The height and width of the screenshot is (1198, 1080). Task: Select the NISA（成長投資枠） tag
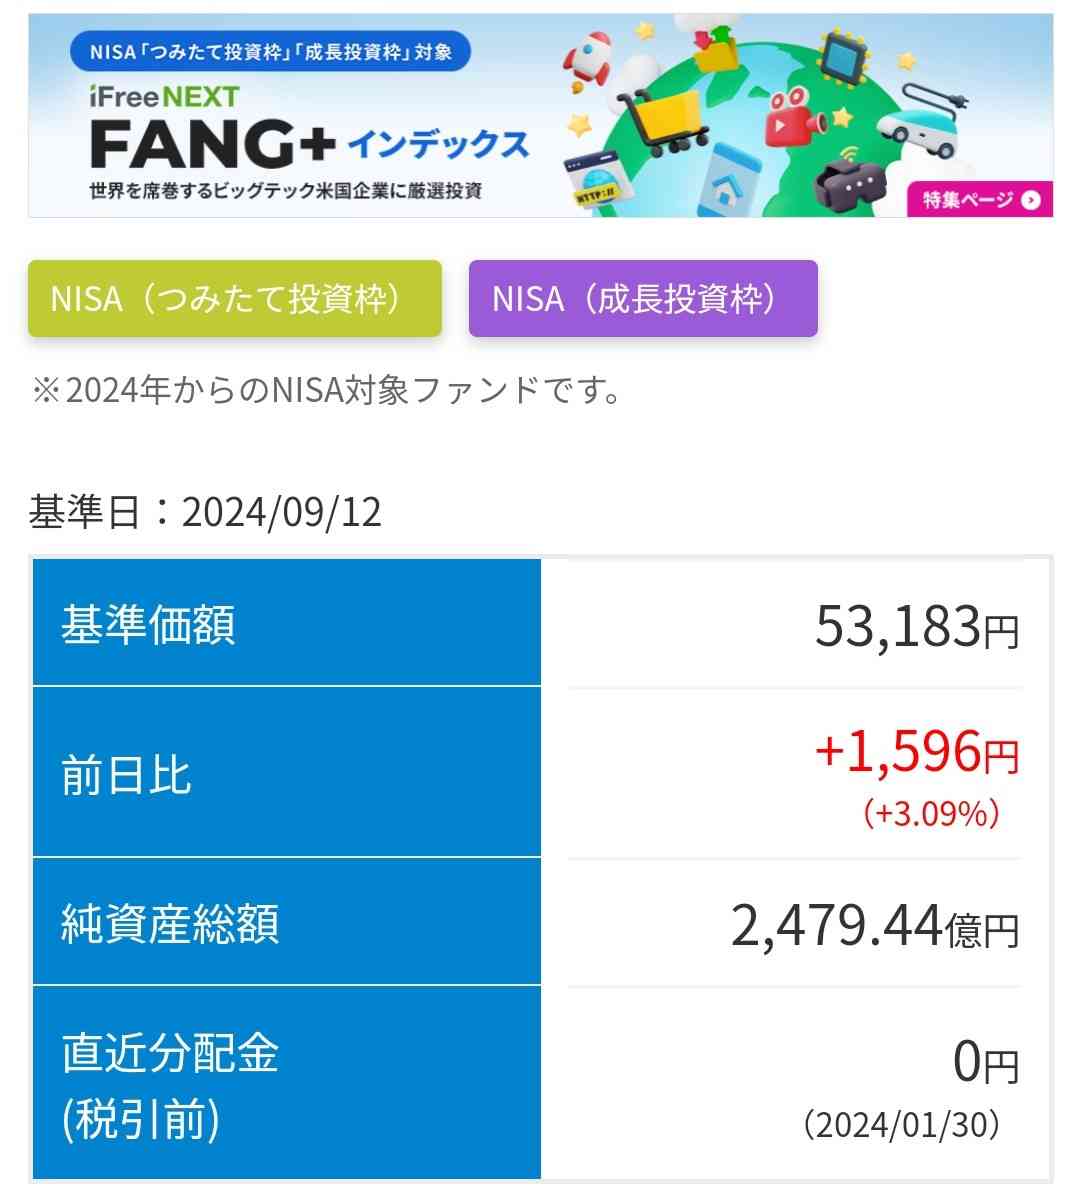643,298
